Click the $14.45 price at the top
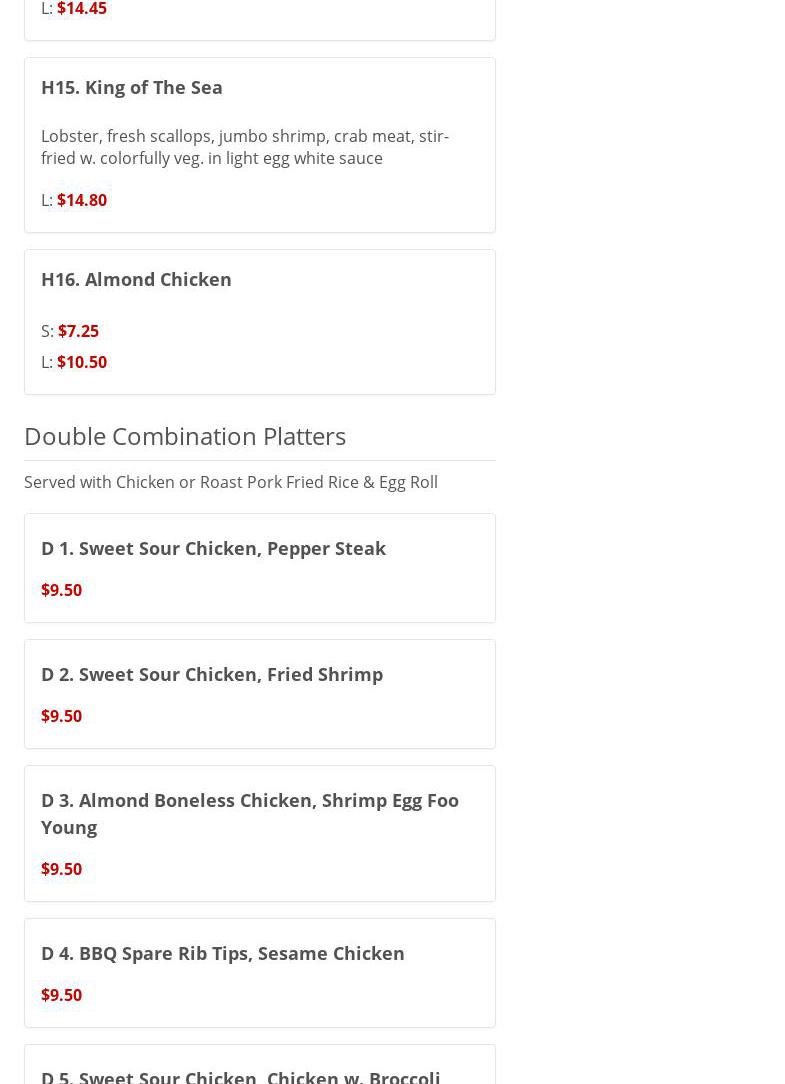This screenshot has width=785, height=1084. point(82,9)
